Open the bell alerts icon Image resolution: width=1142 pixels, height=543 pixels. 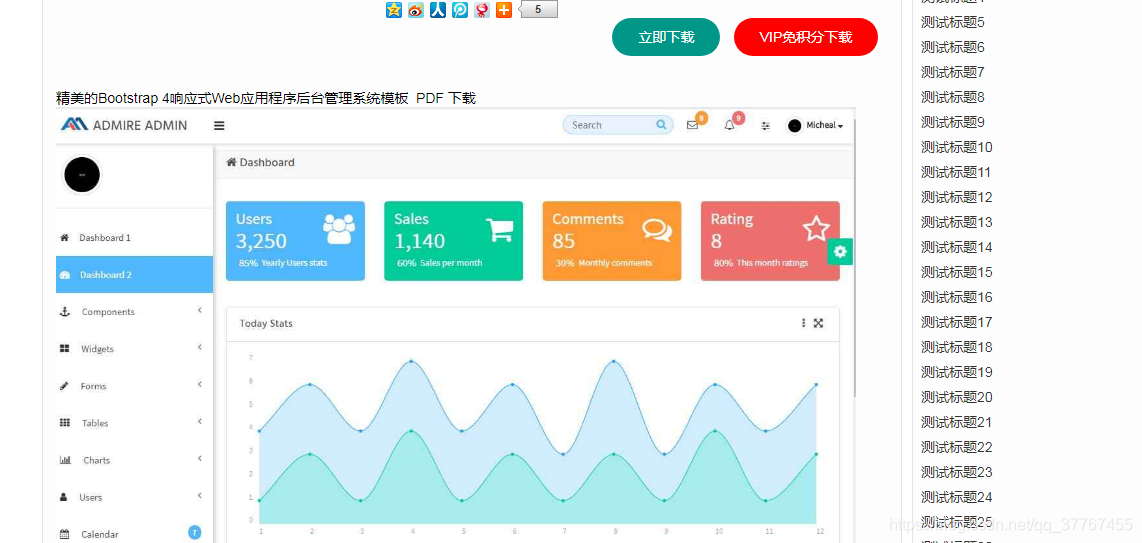coord(729,125)
